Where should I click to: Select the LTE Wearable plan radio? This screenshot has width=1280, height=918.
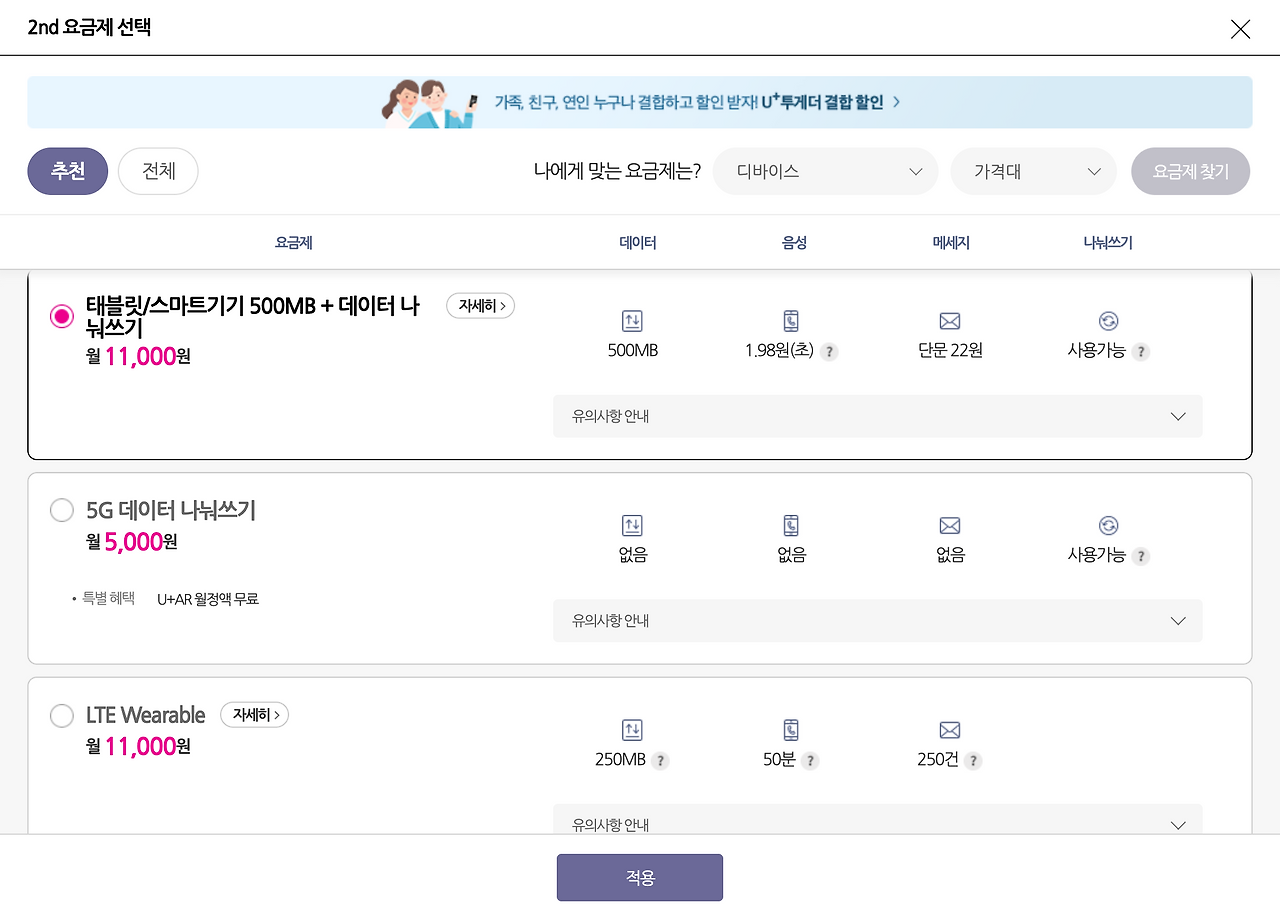[61, 715]
